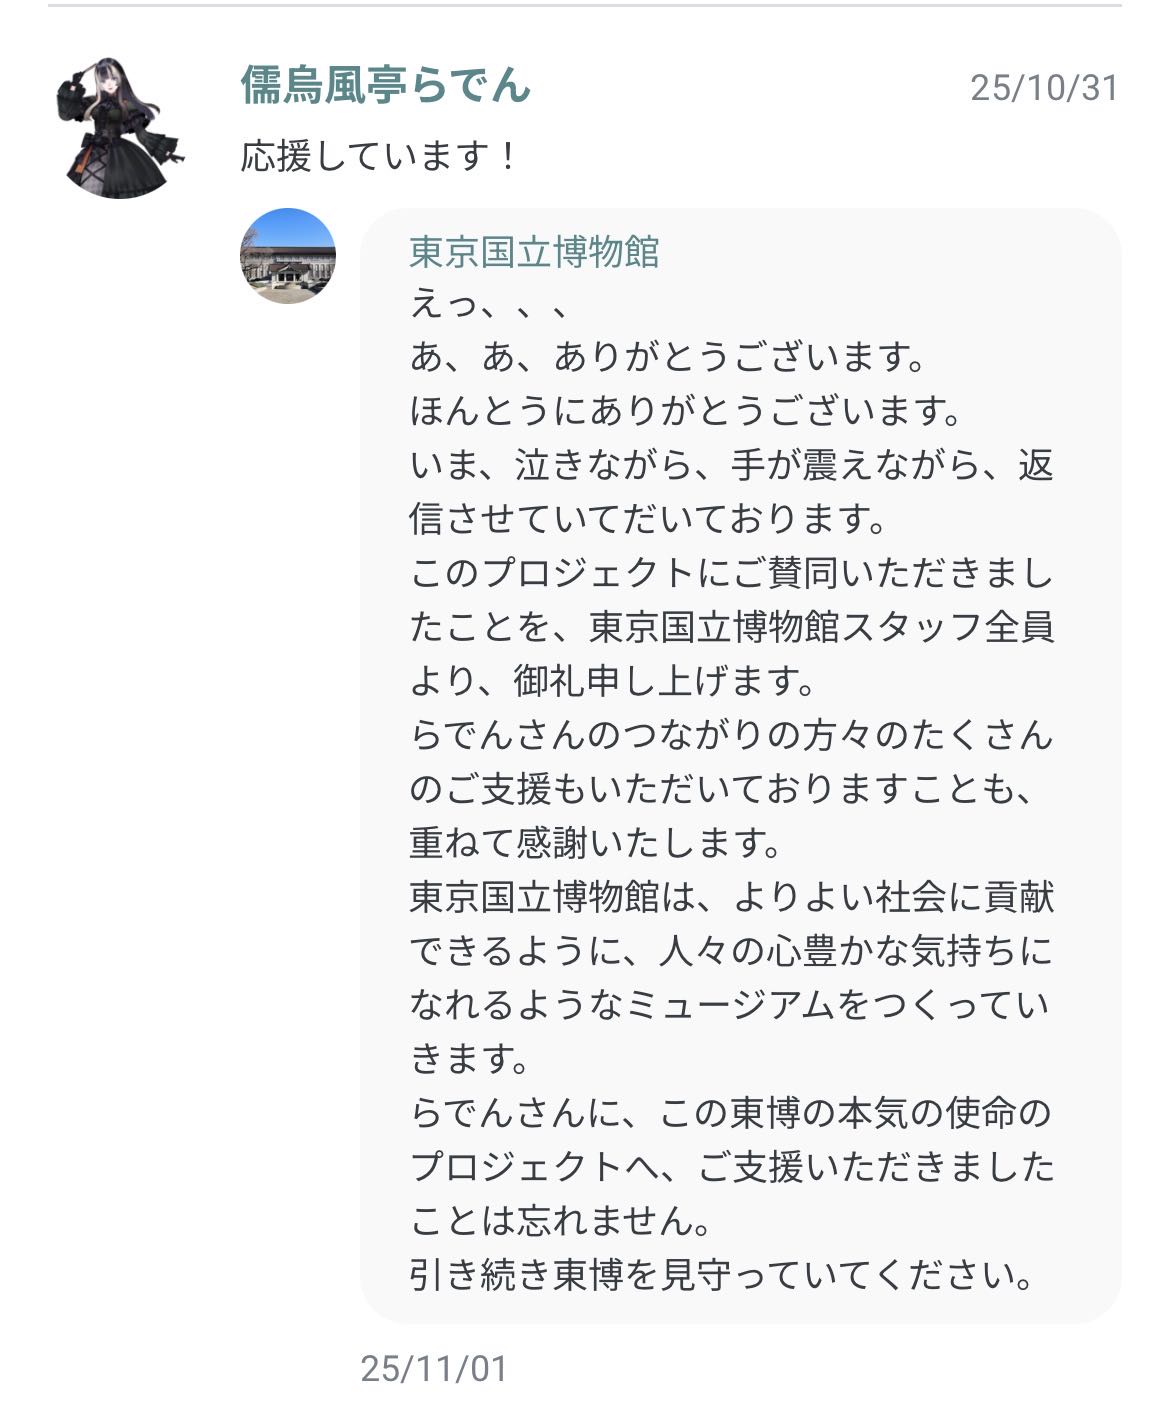This screenshot has height=1420, width=1152.
Task: Click the reply's opening line えっ、、、
Action: (490, 304)
